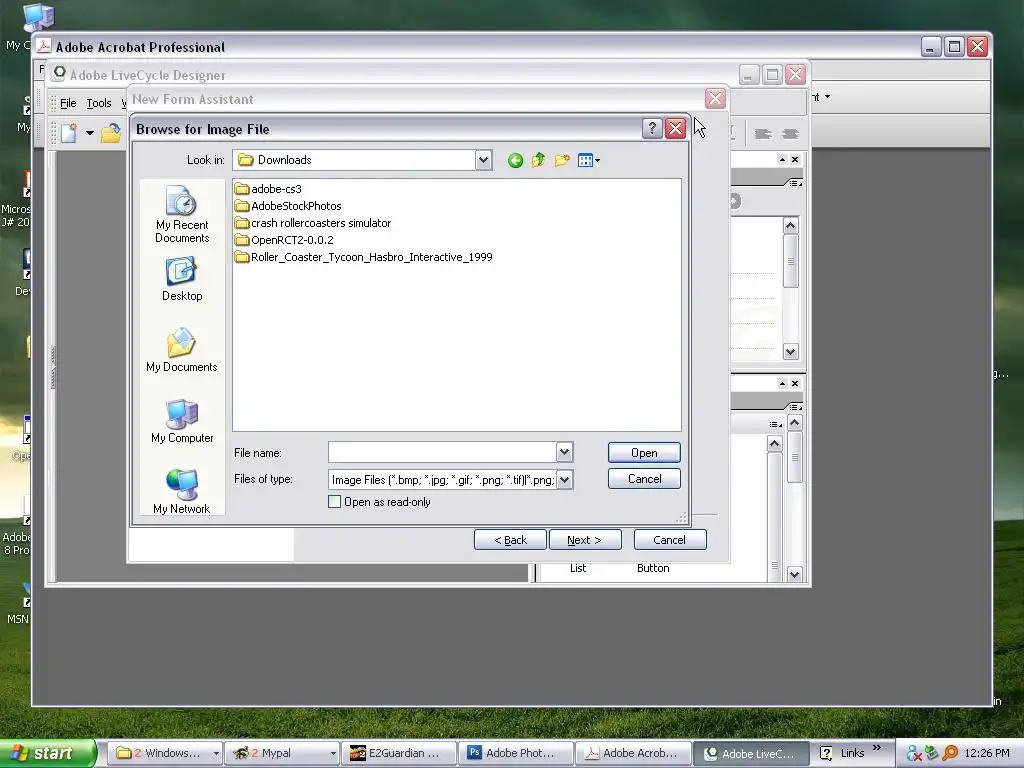Close the upper right palette panel
Image resolution: width=1024 pixels, height=768 pixels.
click(x=795, y=159)
